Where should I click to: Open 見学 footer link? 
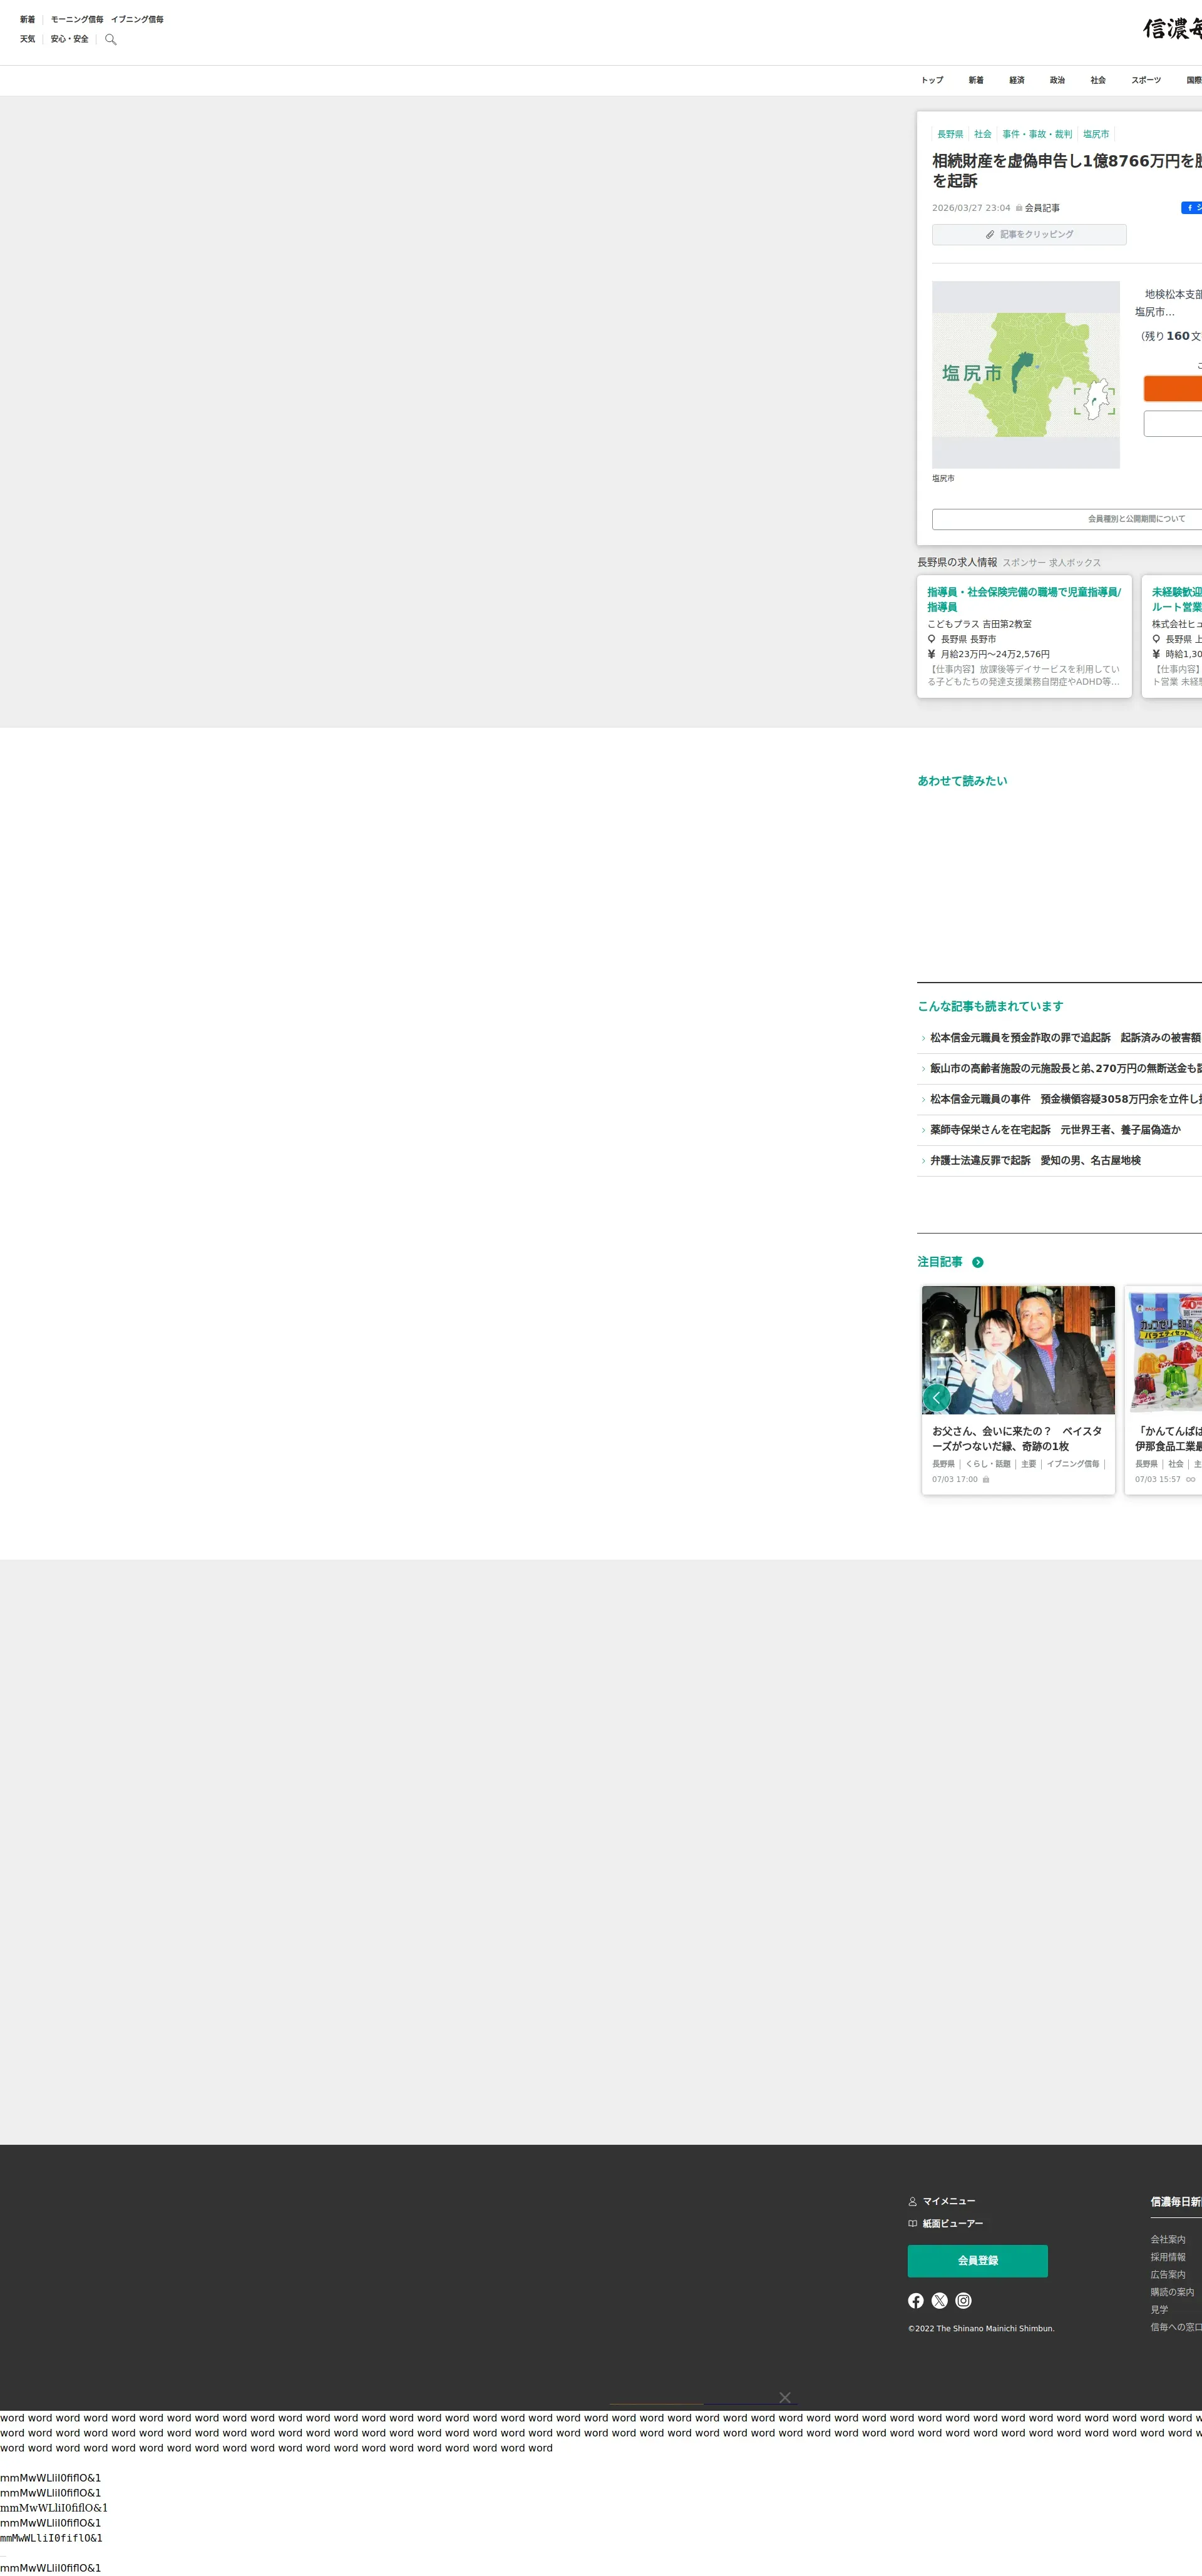click(1159, 2310)
